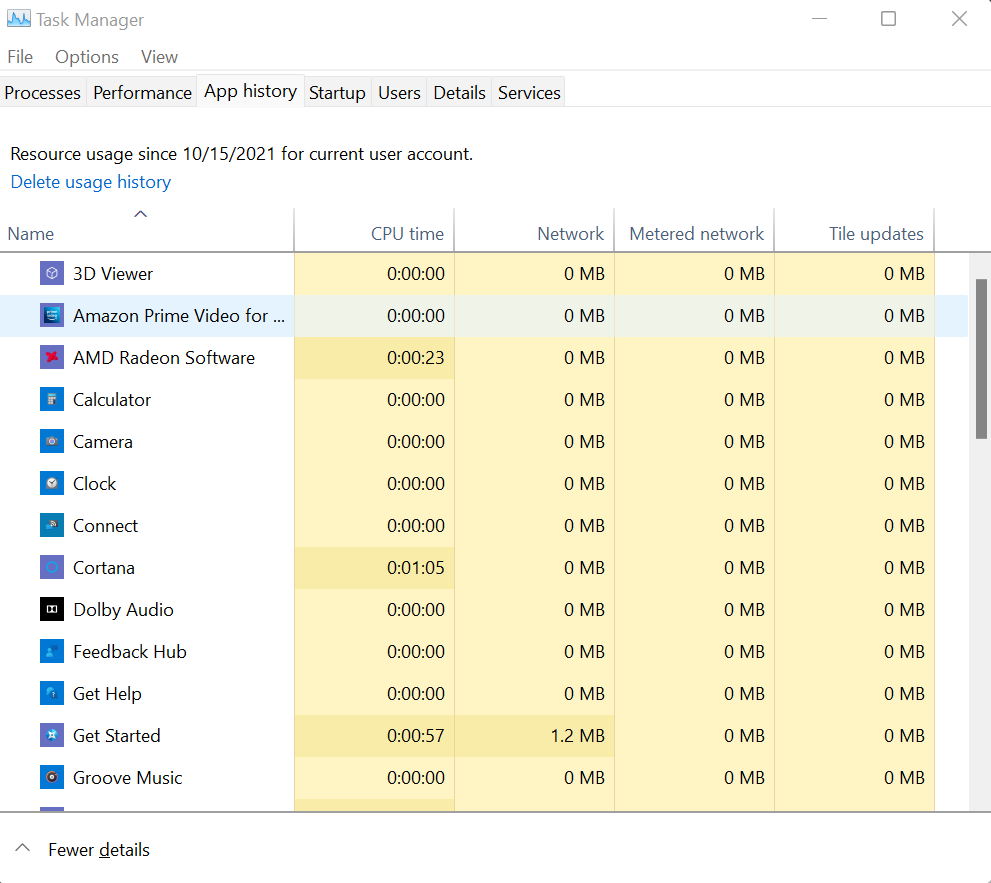
Task: Click Clock's Tile updates 0 MB cell
Action: [x=854, y=484]
